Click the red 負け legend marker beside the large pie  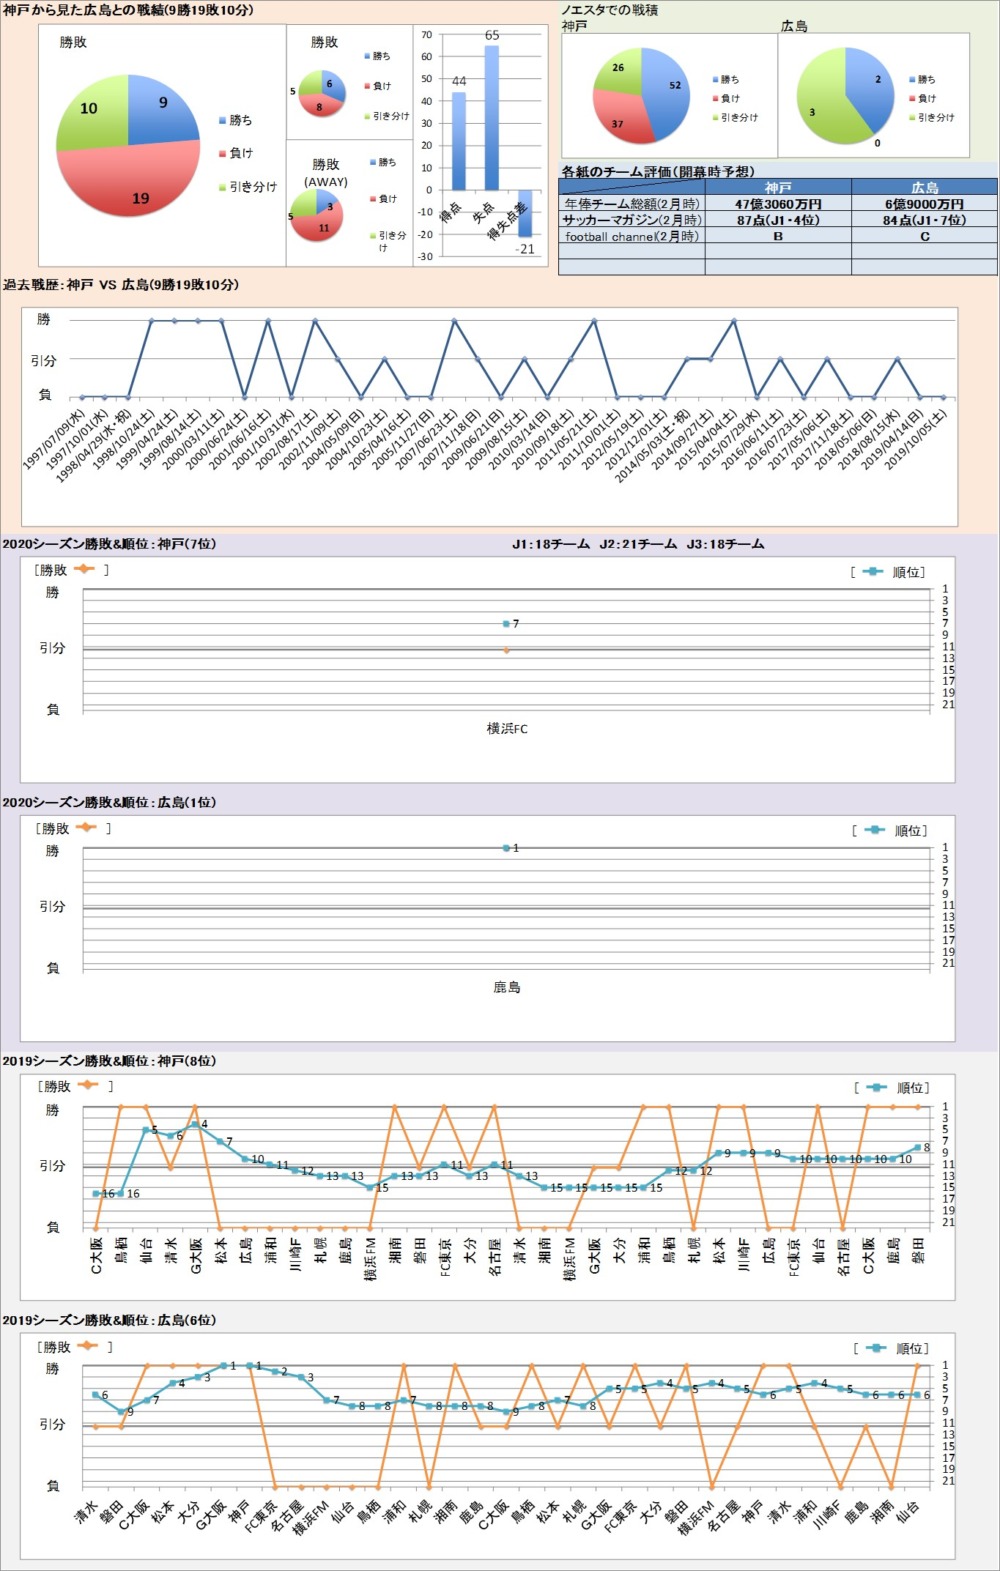pos(222,154)
